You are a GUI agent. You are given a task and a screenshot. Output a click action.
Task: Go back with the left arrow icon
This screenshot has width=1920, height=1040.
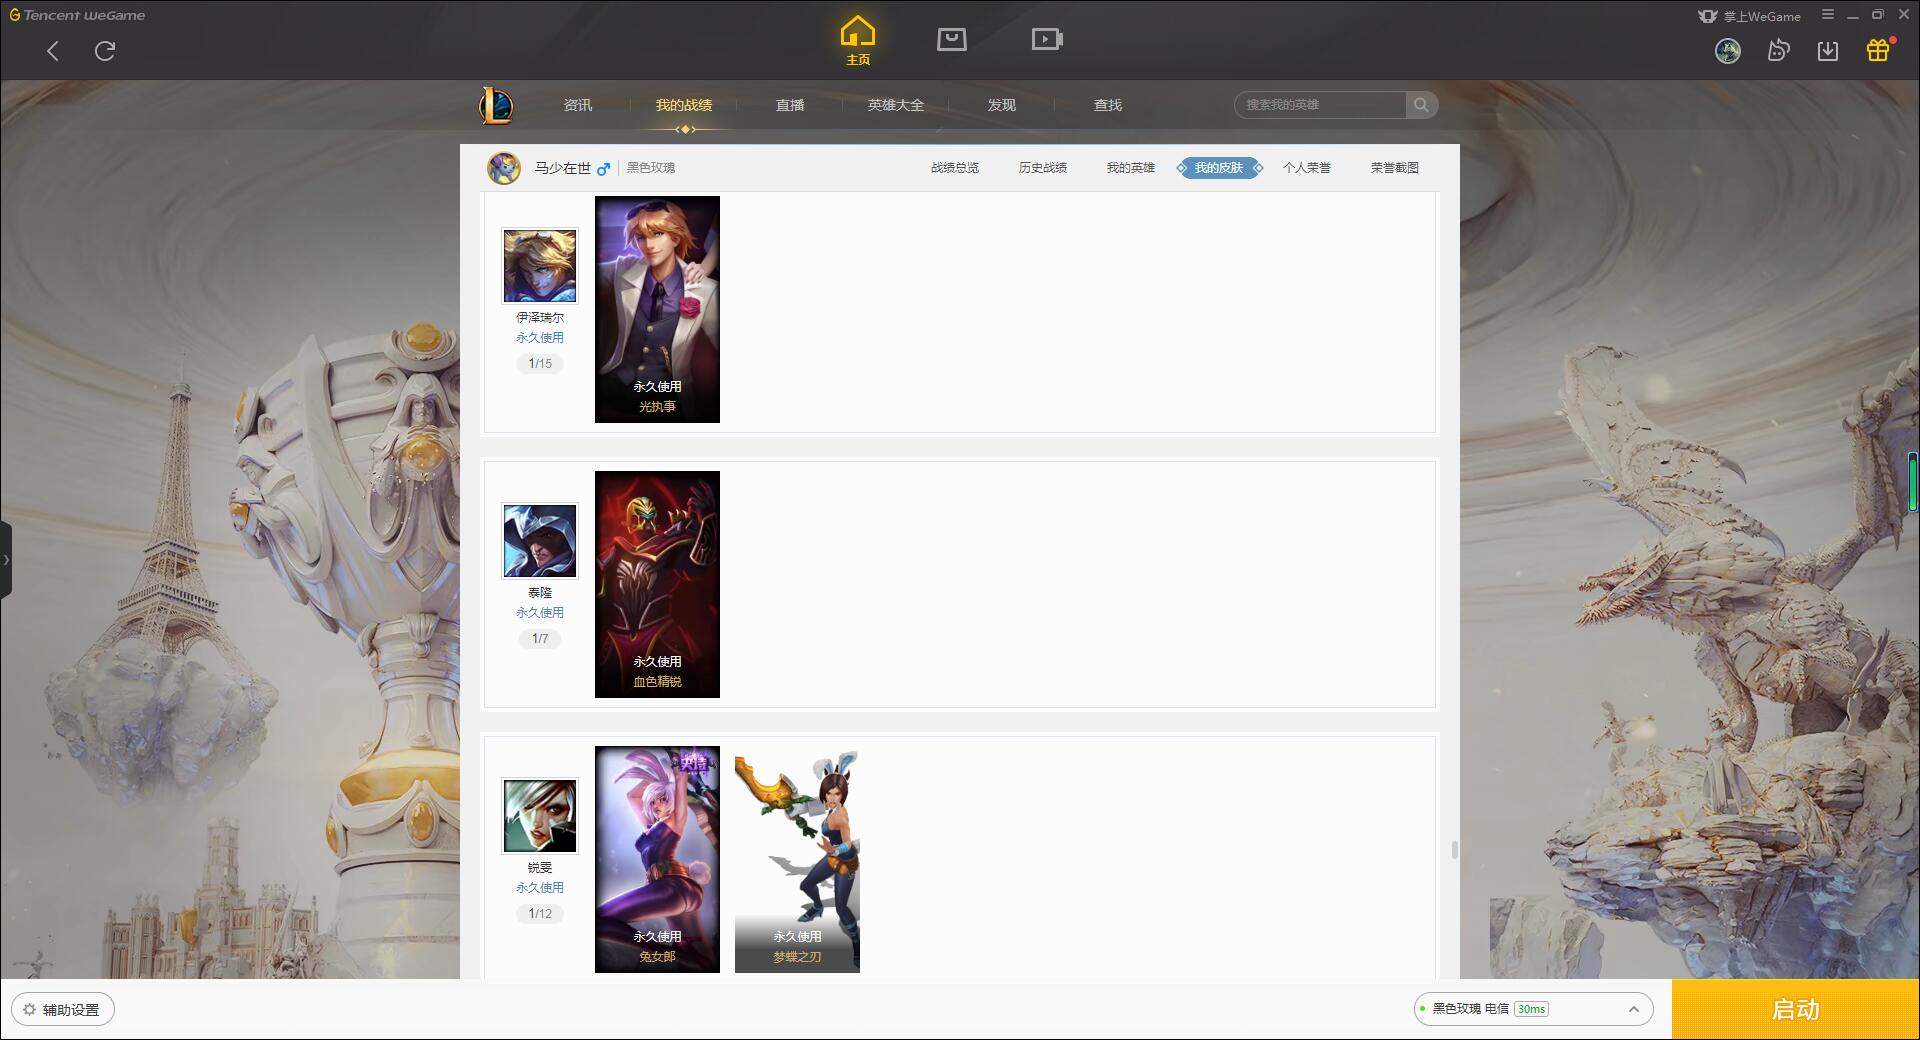(53, 51)
